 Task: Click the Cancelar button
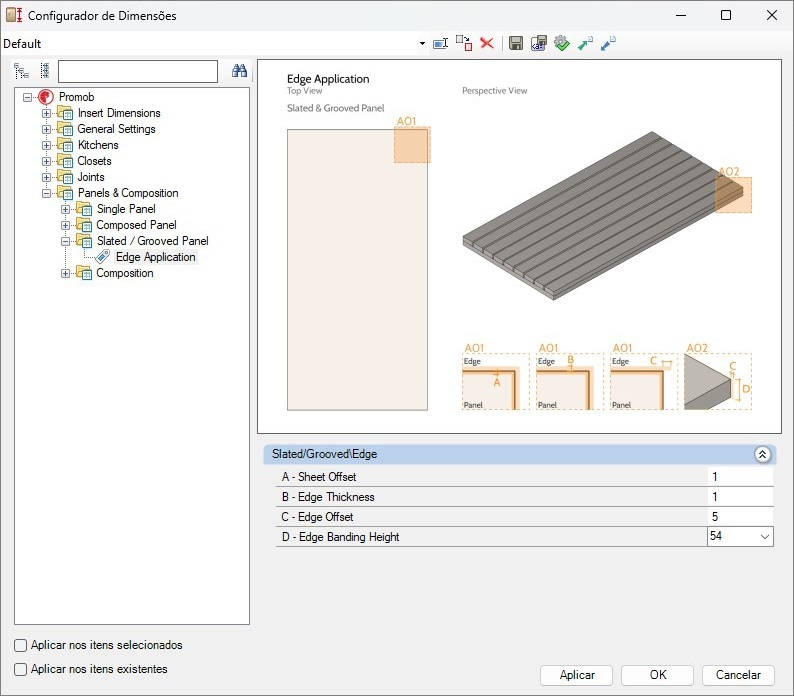(x=738, y=675)
